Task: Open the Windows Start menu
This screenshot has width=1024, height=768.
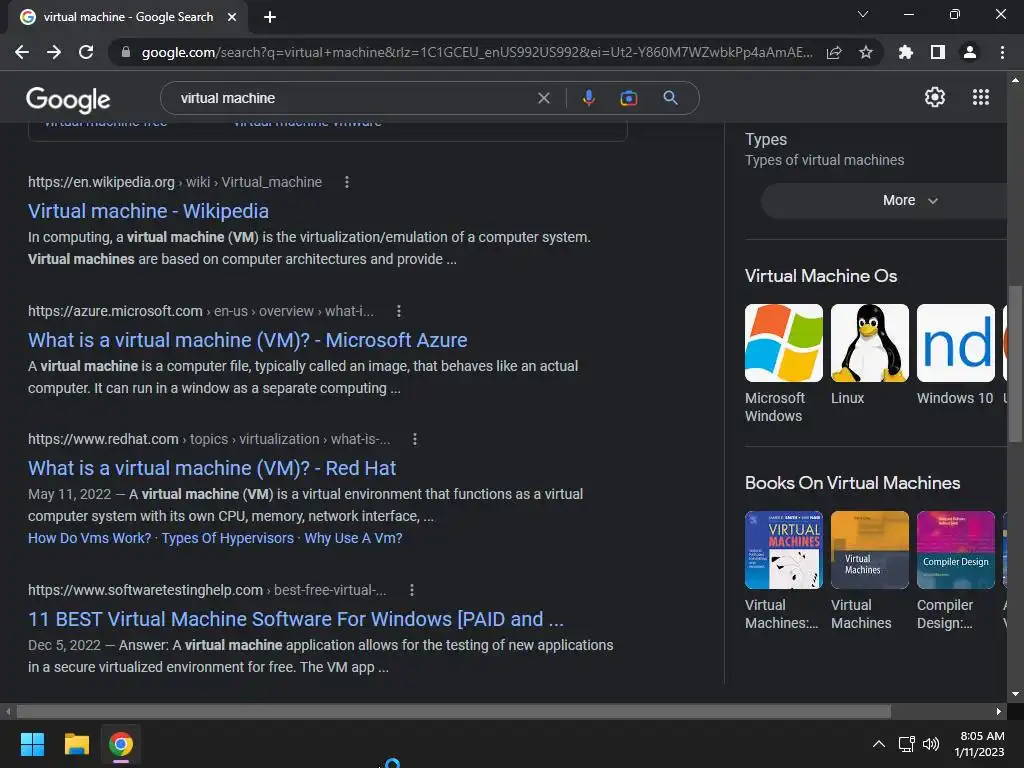Action: click(32, 744)
